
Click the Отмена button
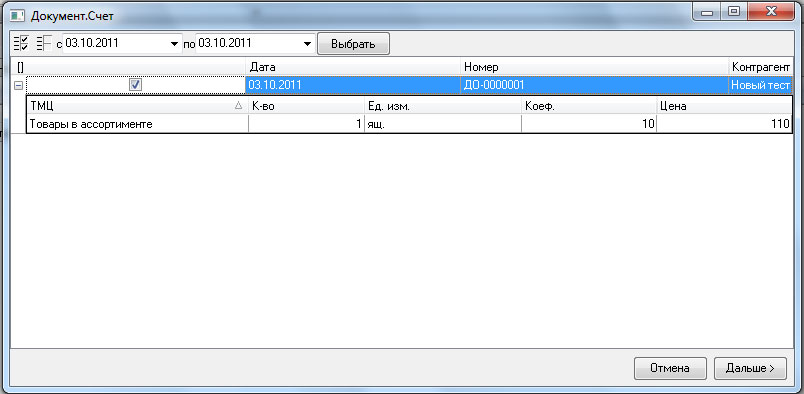point(670,368)
